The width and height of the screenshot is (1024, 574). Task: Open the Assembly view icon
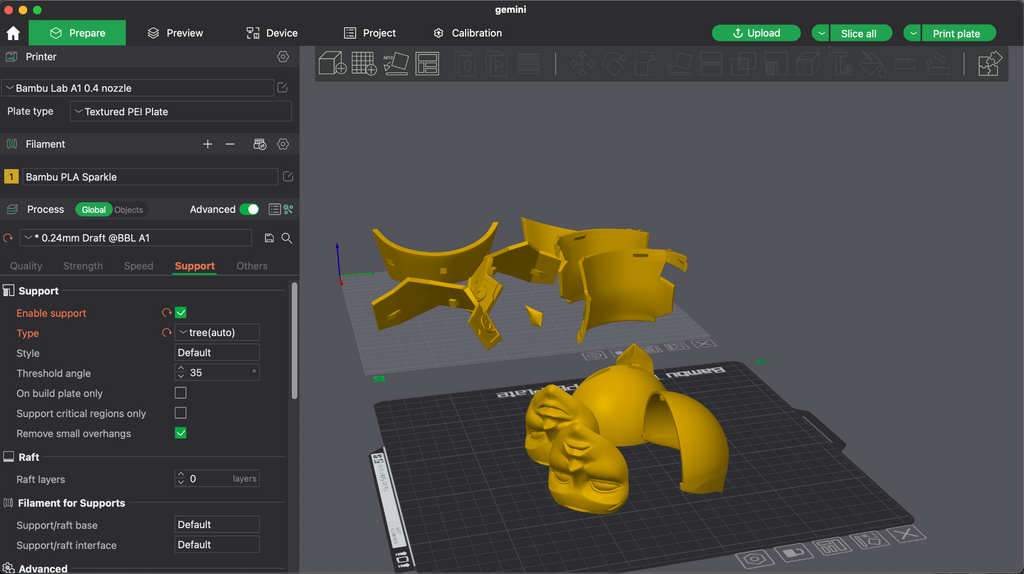(x=989, y=64)
